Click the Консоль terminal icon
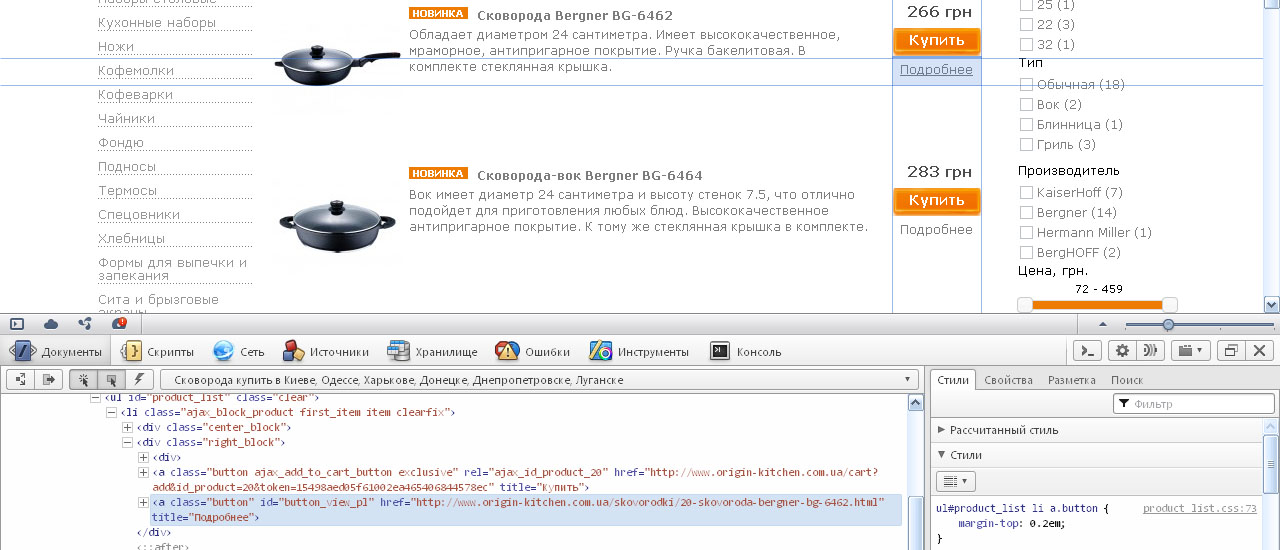 pos(720,351)
